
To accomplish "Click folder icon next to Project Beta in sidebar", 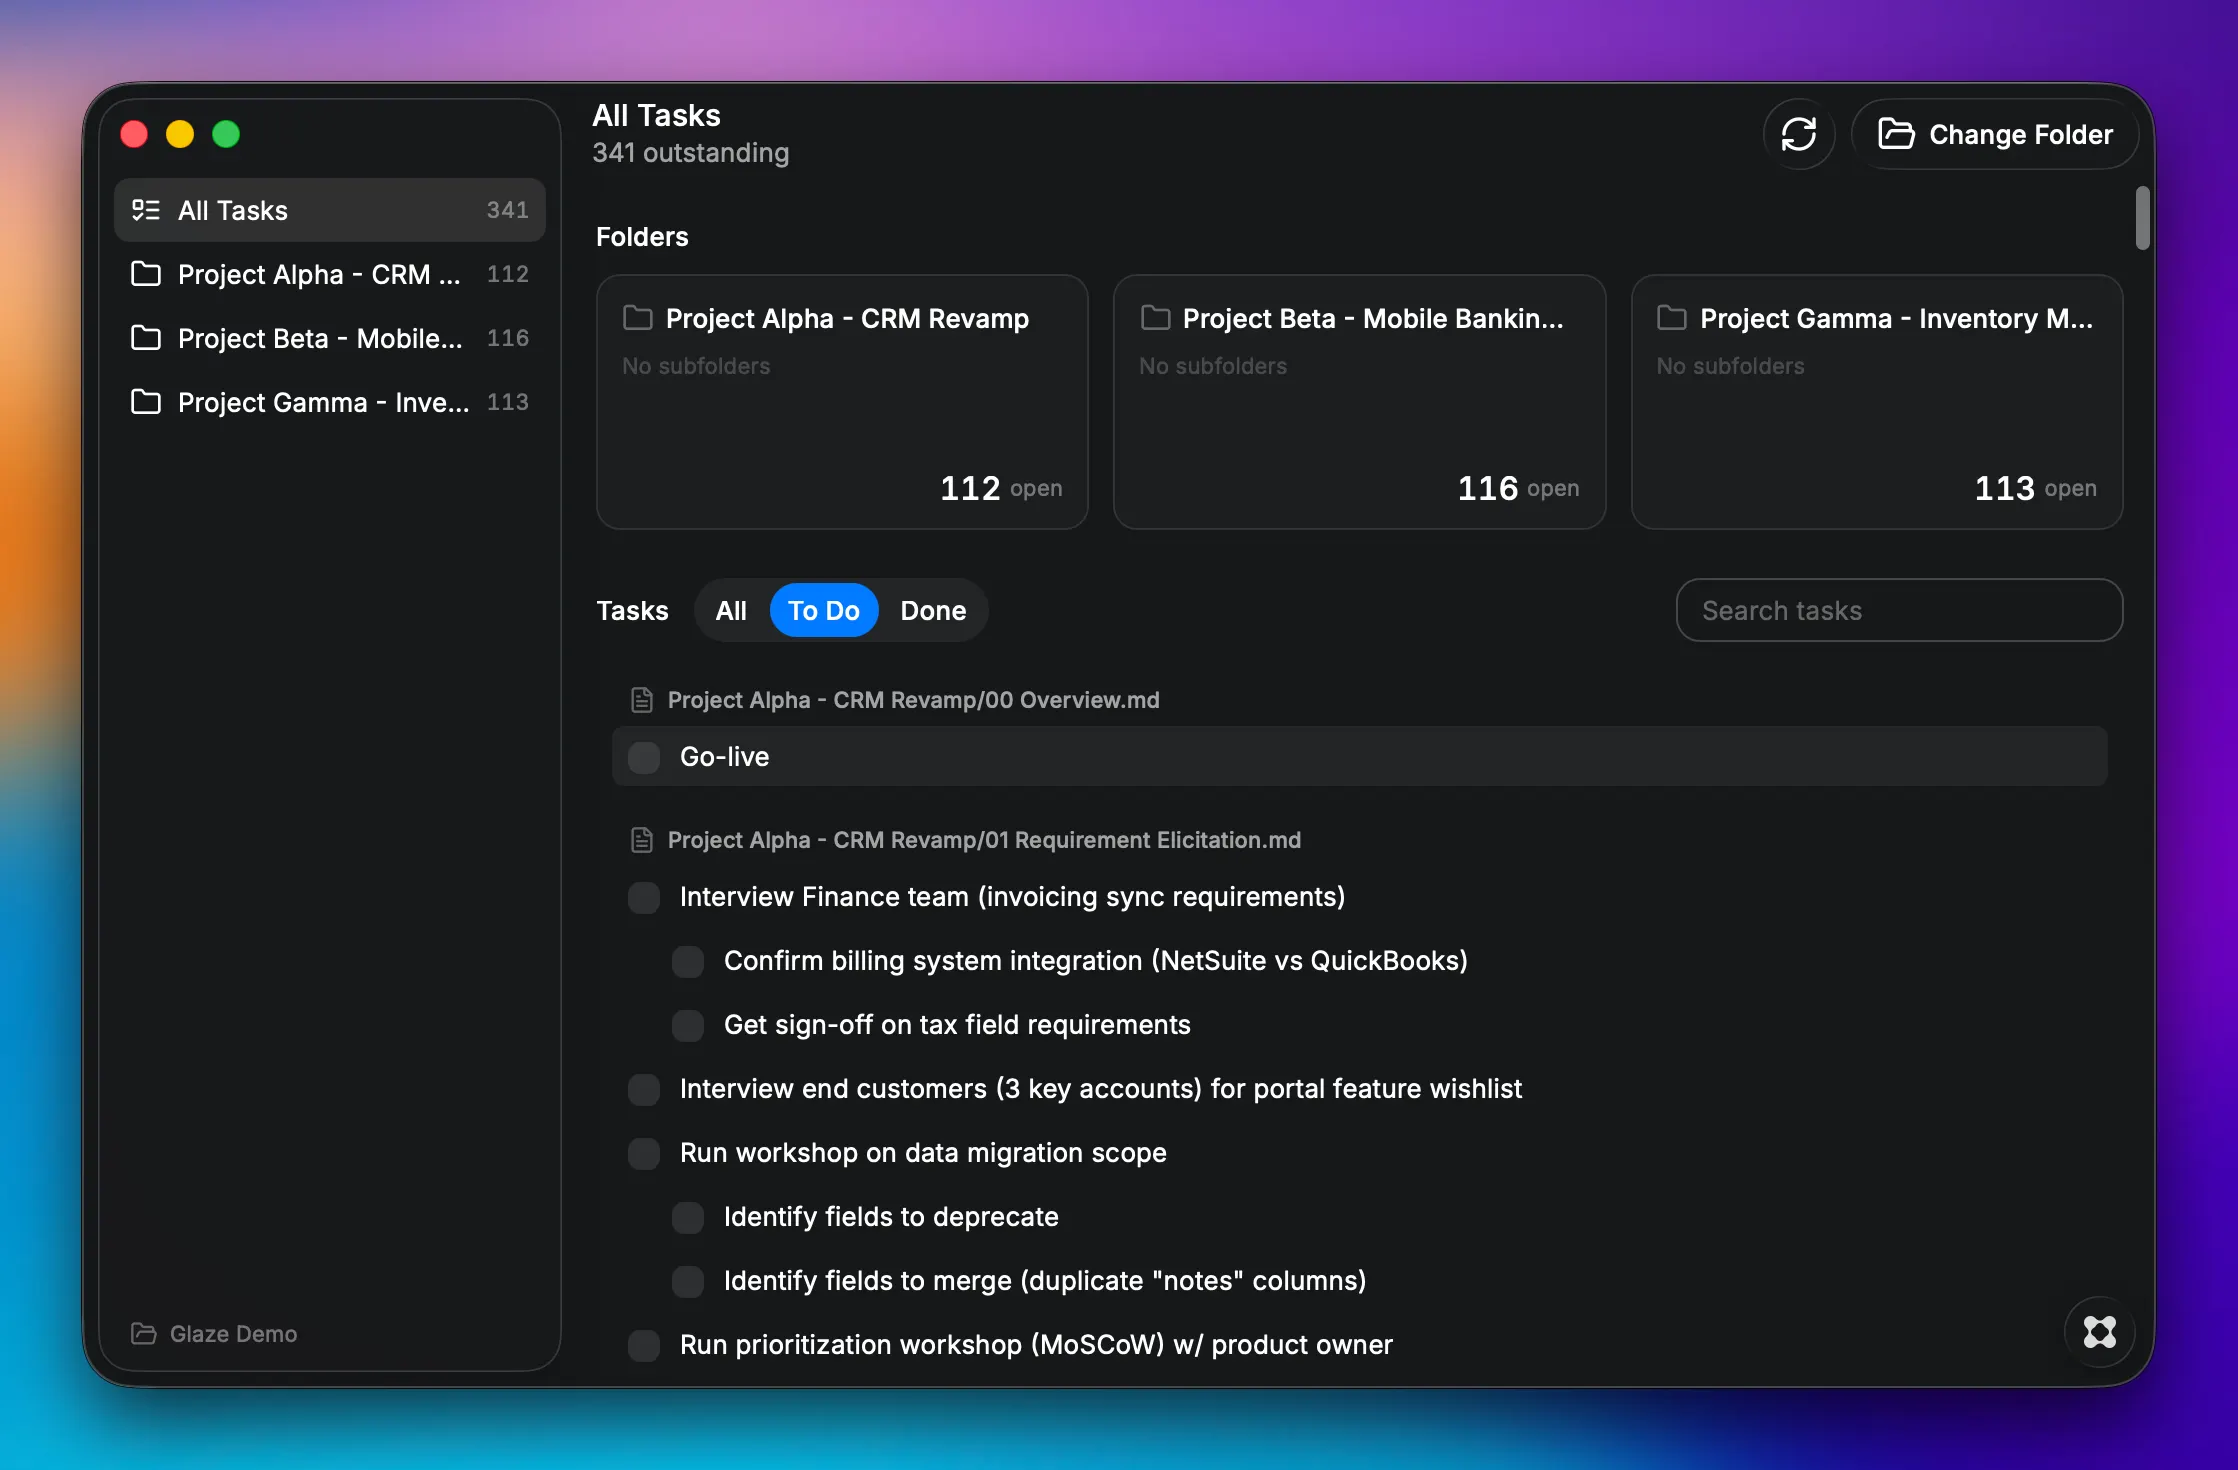I will 146,338.
